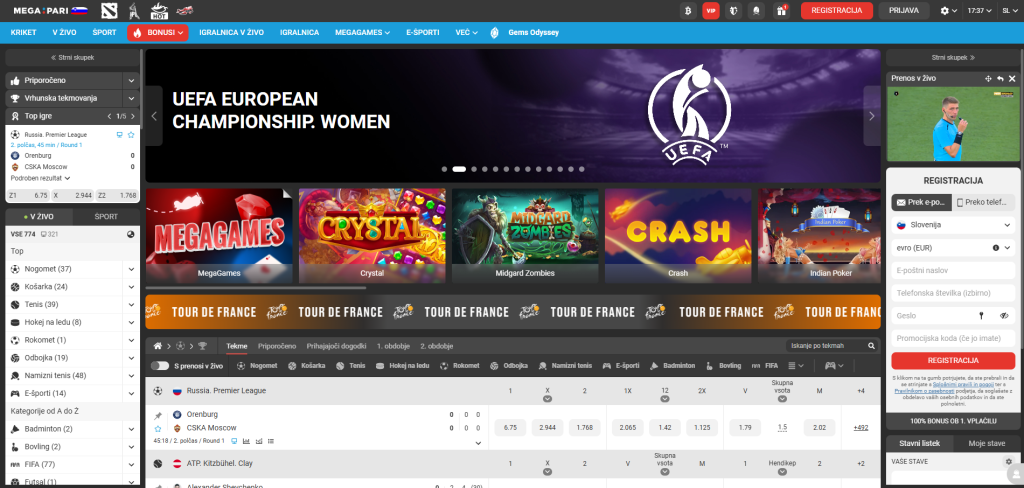Expand Podroben rezultat details
The image size is (1024, 488).
click(40, 178)
